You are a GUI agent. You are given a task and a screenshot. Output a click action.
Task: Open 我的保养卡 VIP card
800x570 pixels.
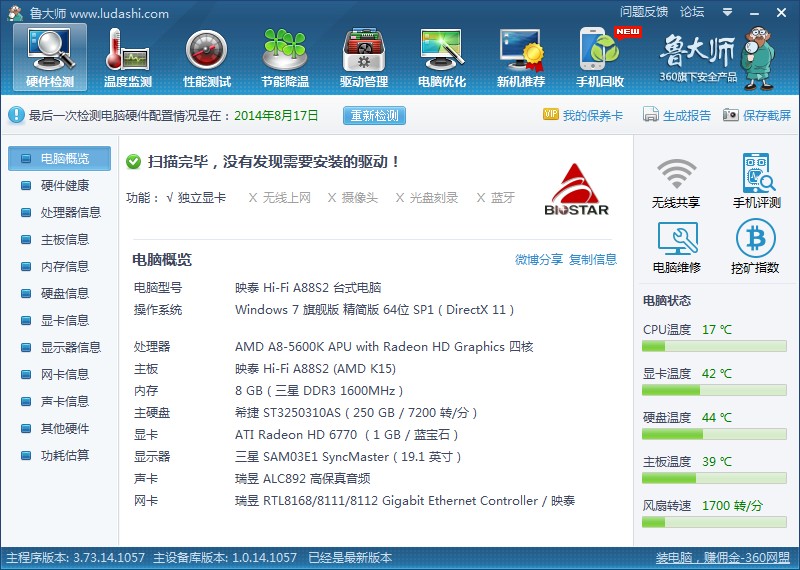click(x=583, y=115)
